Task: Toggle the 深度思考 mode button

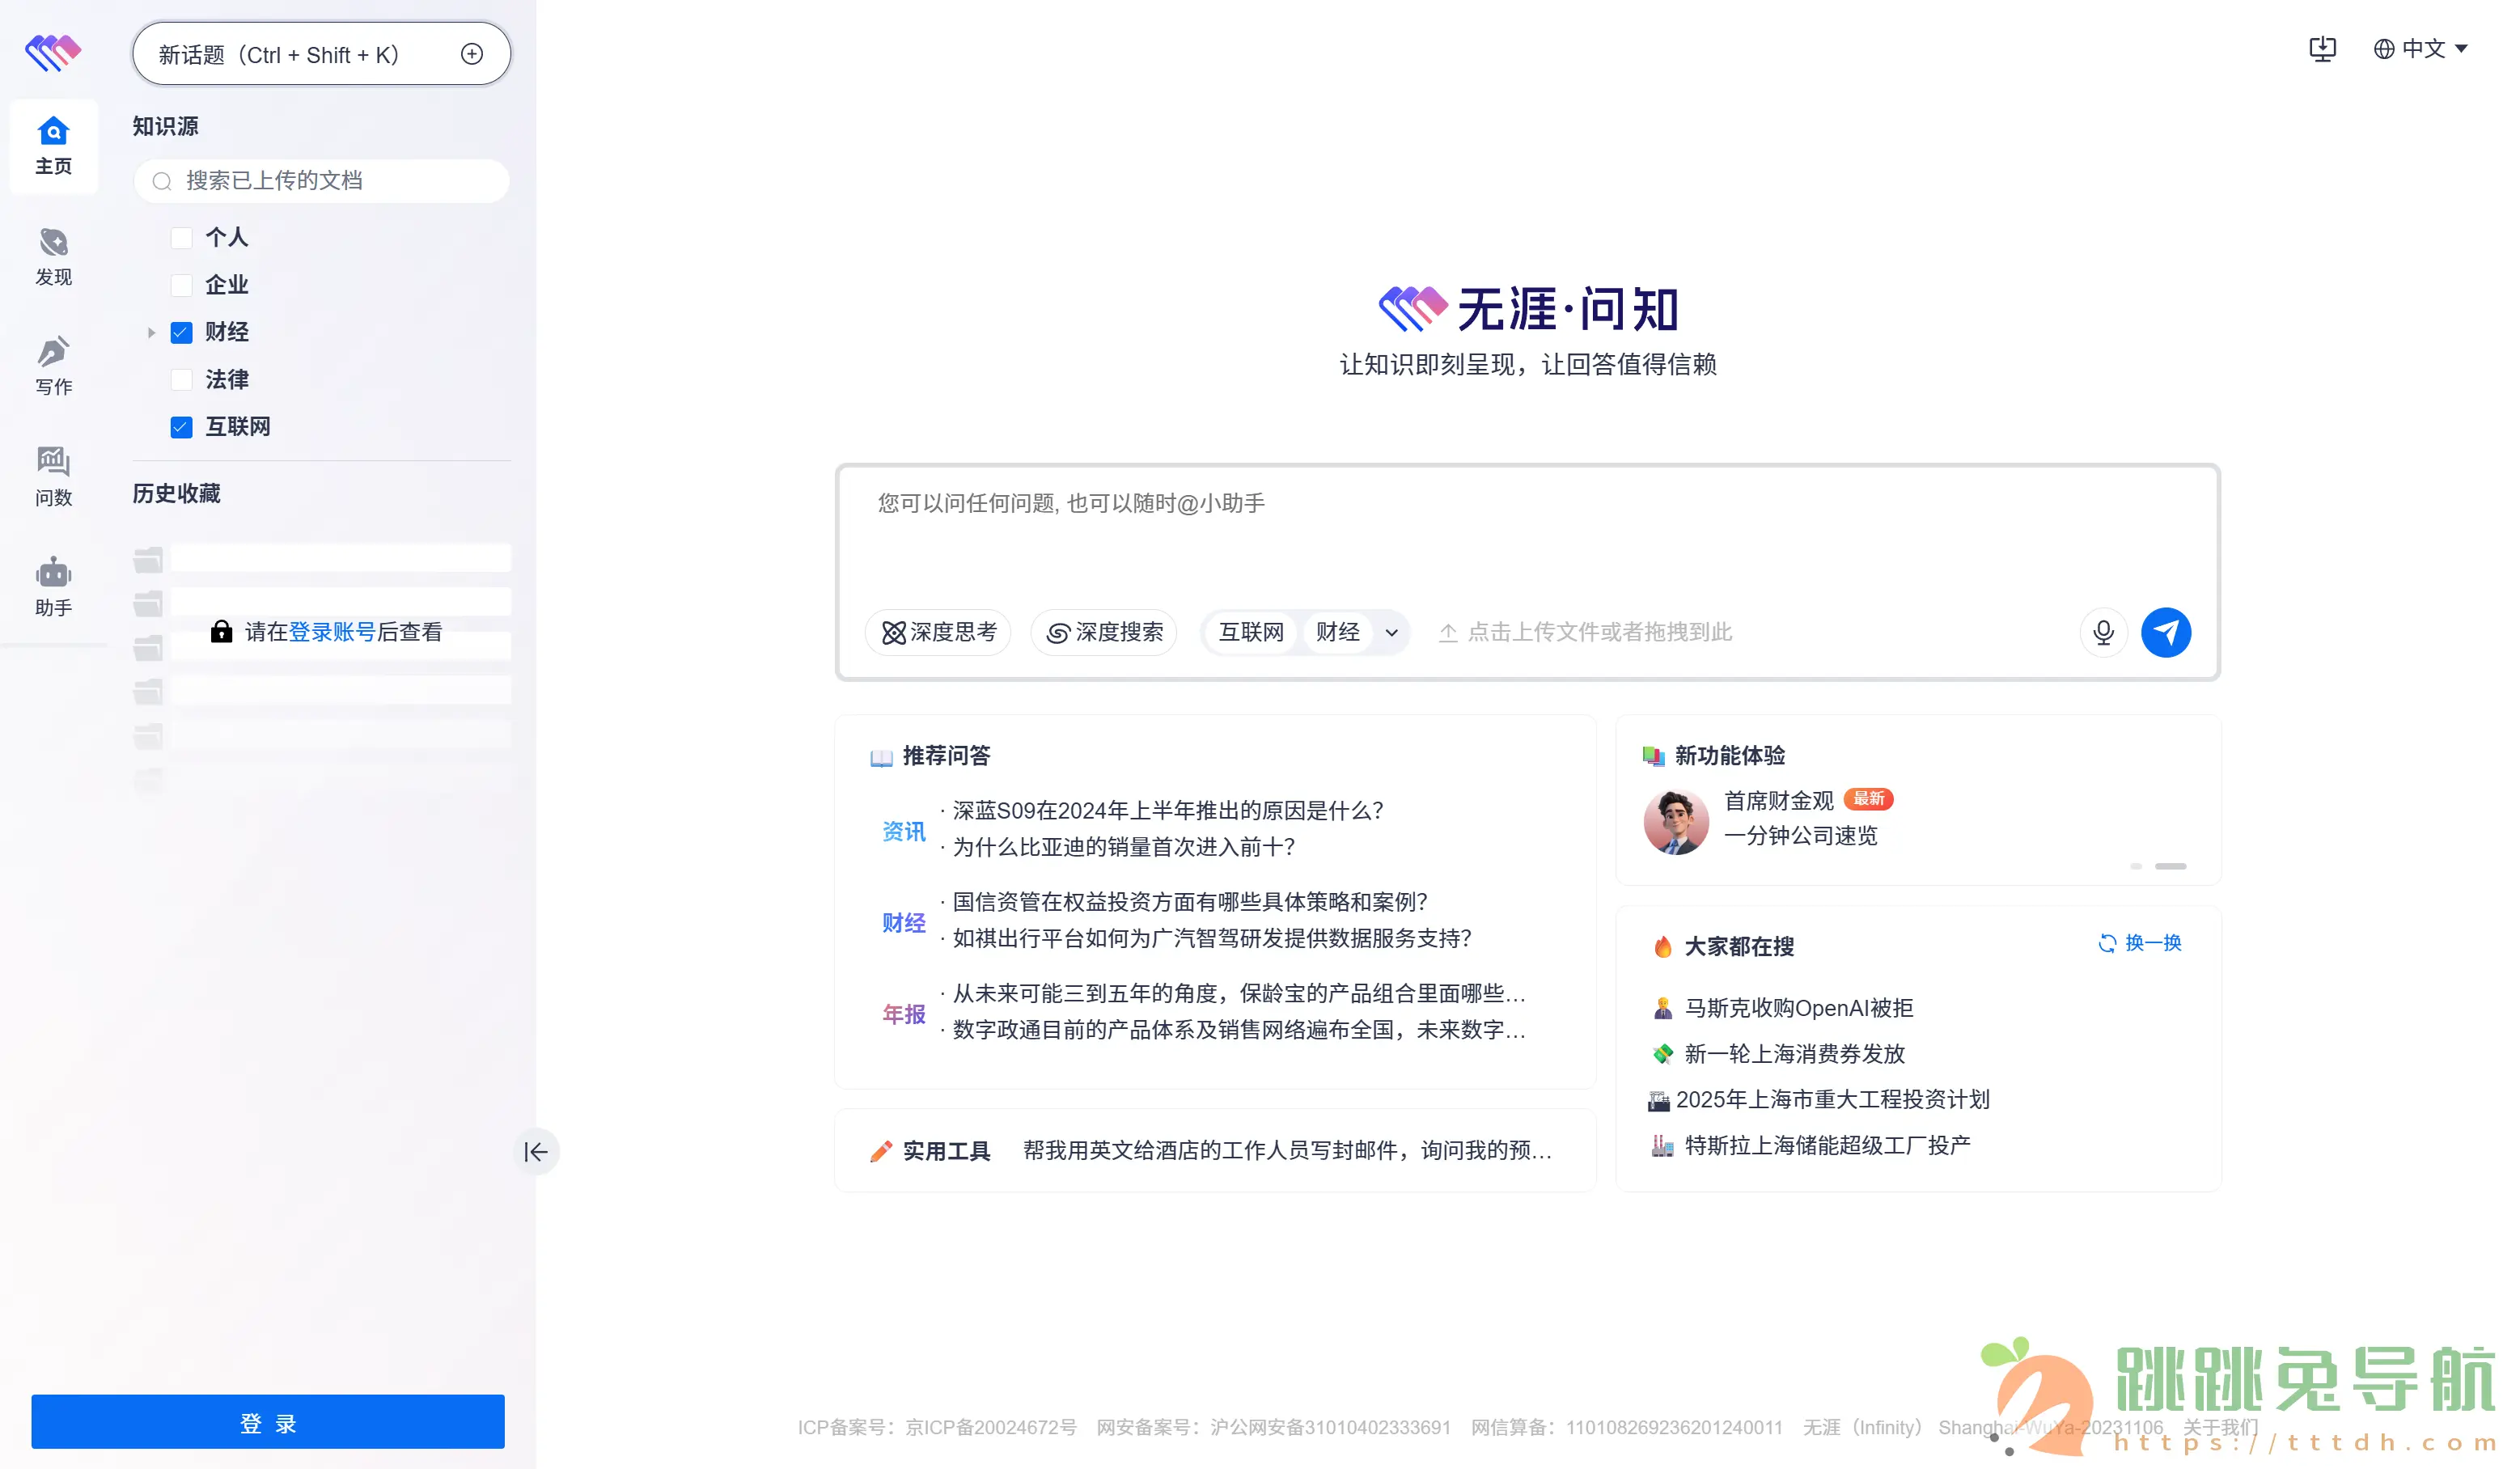Action: click(x=938, y=632)
